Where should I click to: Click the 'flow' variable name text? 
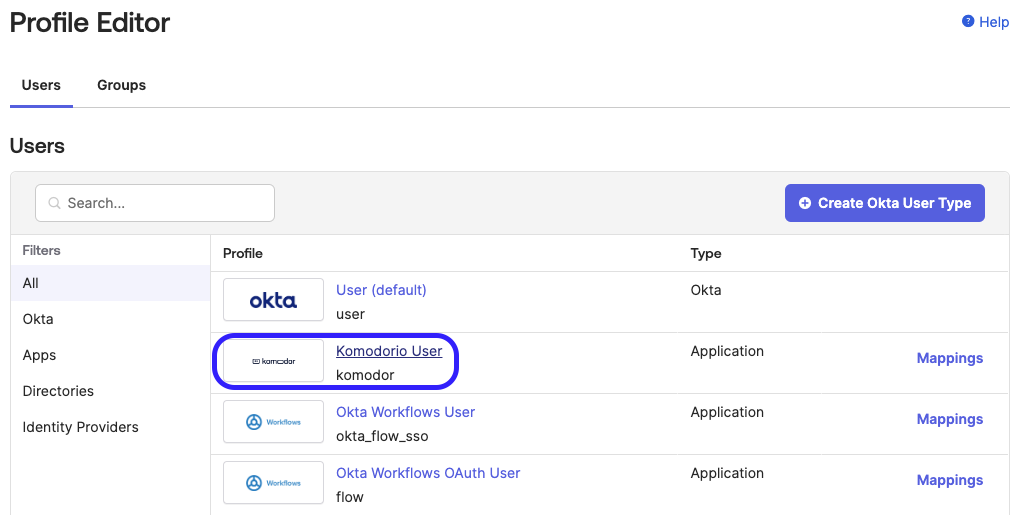pyautogui.click(x=350, y=497)
